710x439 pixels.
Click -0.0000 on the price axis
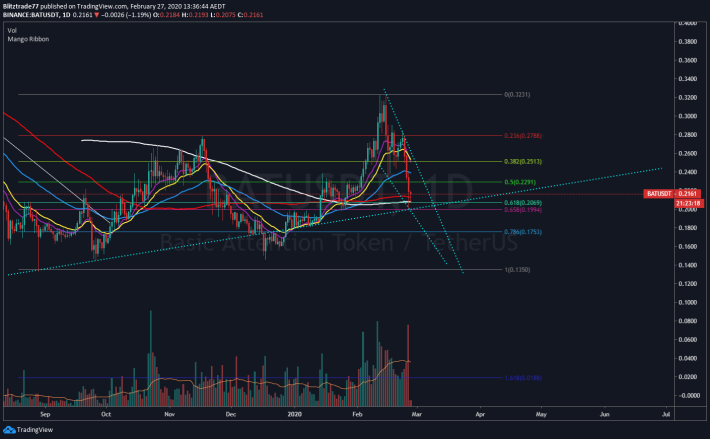click(687, 395)
